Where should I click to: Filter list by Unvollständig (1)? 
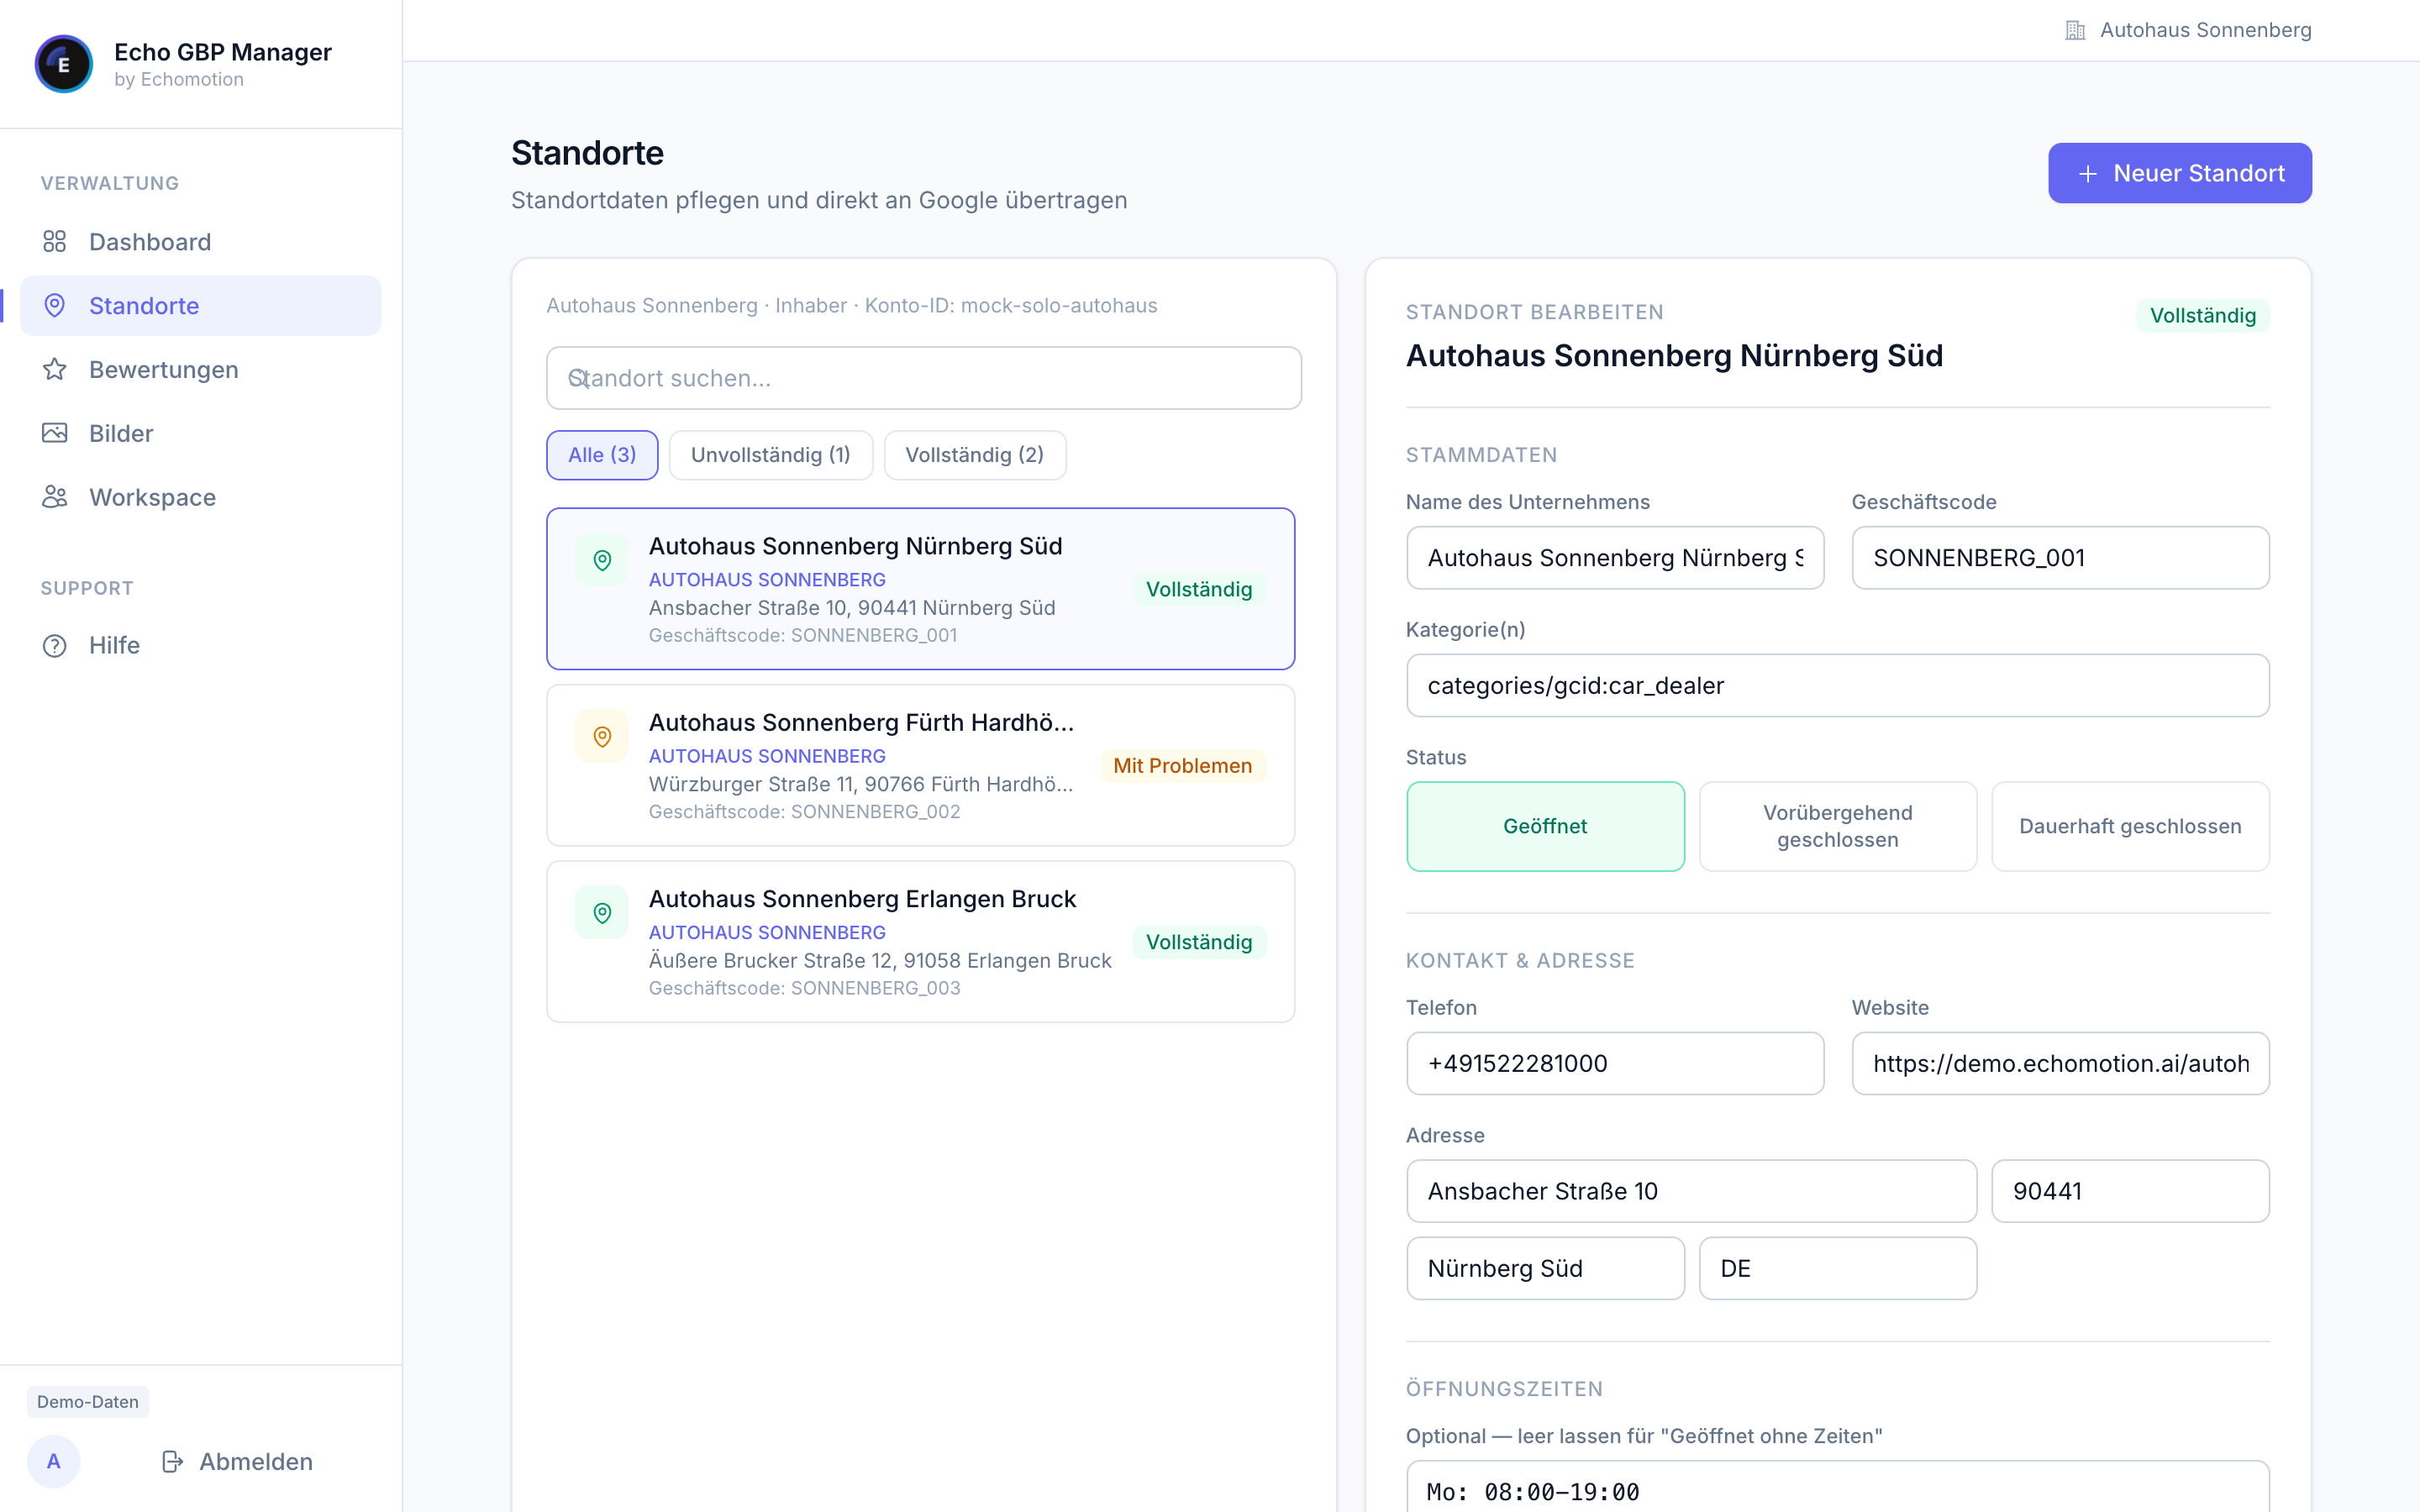[x=771, y=455]
